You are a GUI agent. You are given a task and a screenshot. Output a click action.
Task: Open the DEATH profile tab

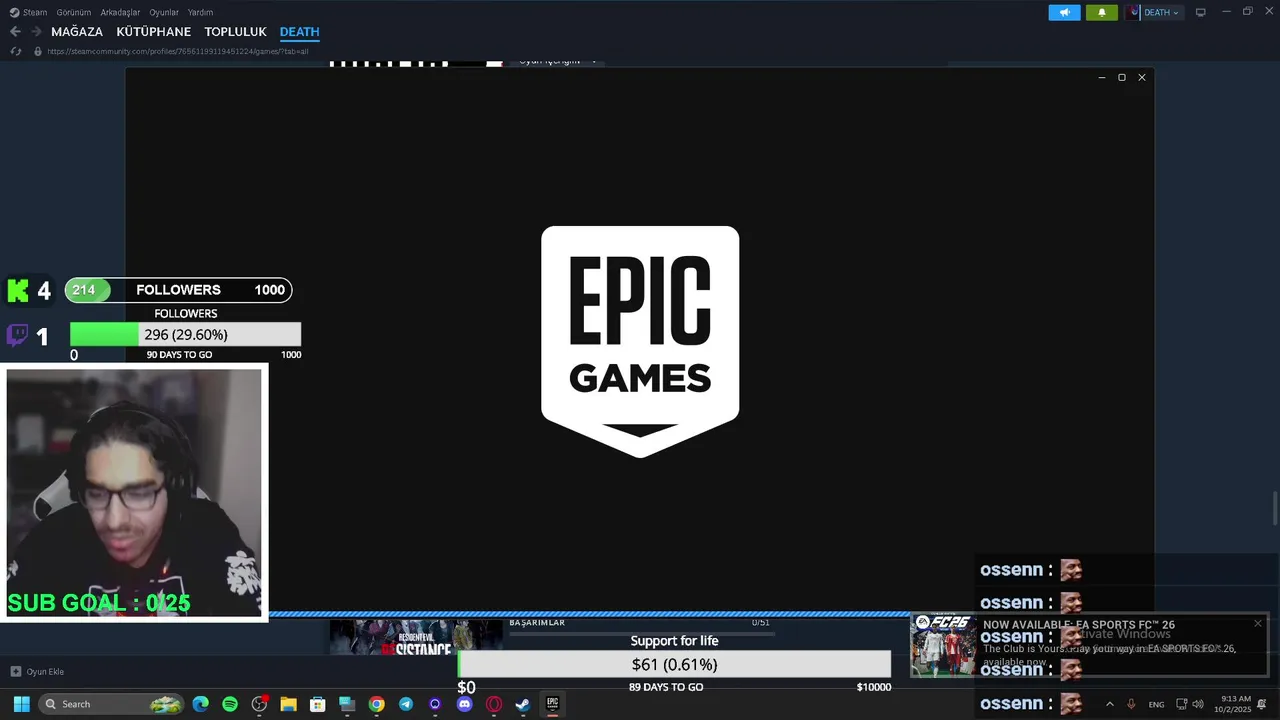[299, 32]
